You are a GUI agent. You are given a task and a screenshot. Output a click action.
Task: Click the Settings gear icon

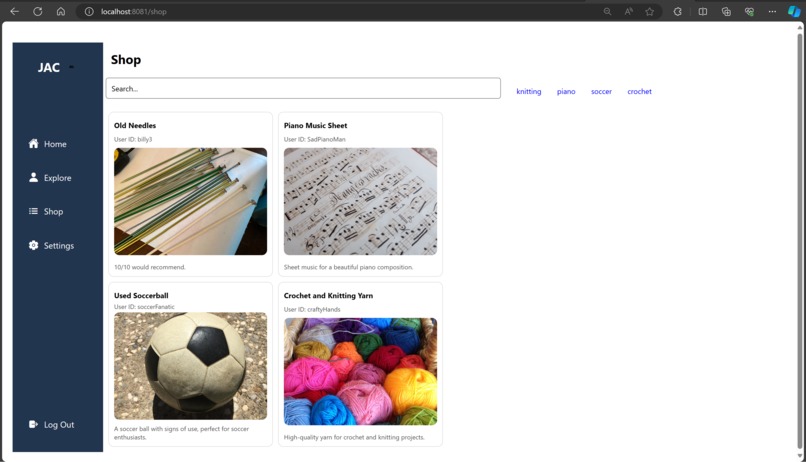point(33,245)
